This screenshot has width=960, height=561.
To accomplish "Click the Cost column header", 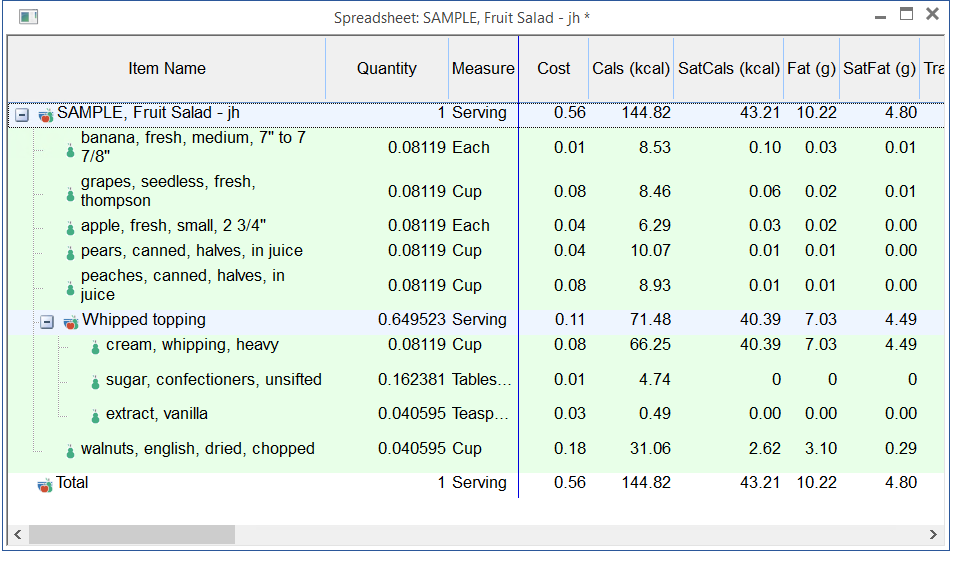I will (x=553, y=69).
